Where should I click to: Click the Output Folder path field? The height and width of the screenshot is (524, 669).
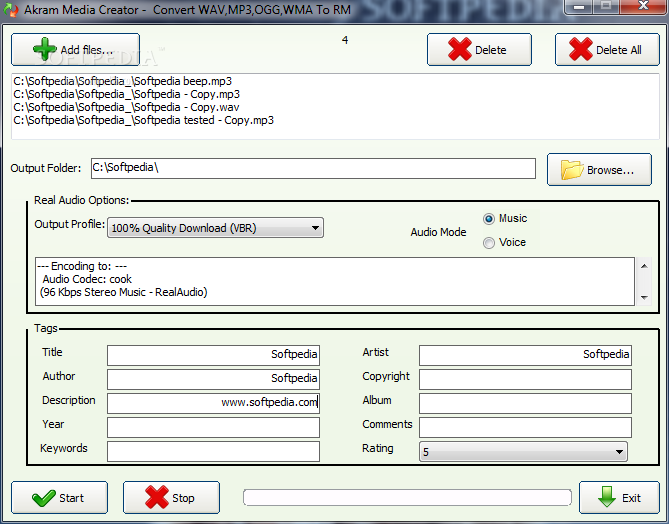(313, 168)
